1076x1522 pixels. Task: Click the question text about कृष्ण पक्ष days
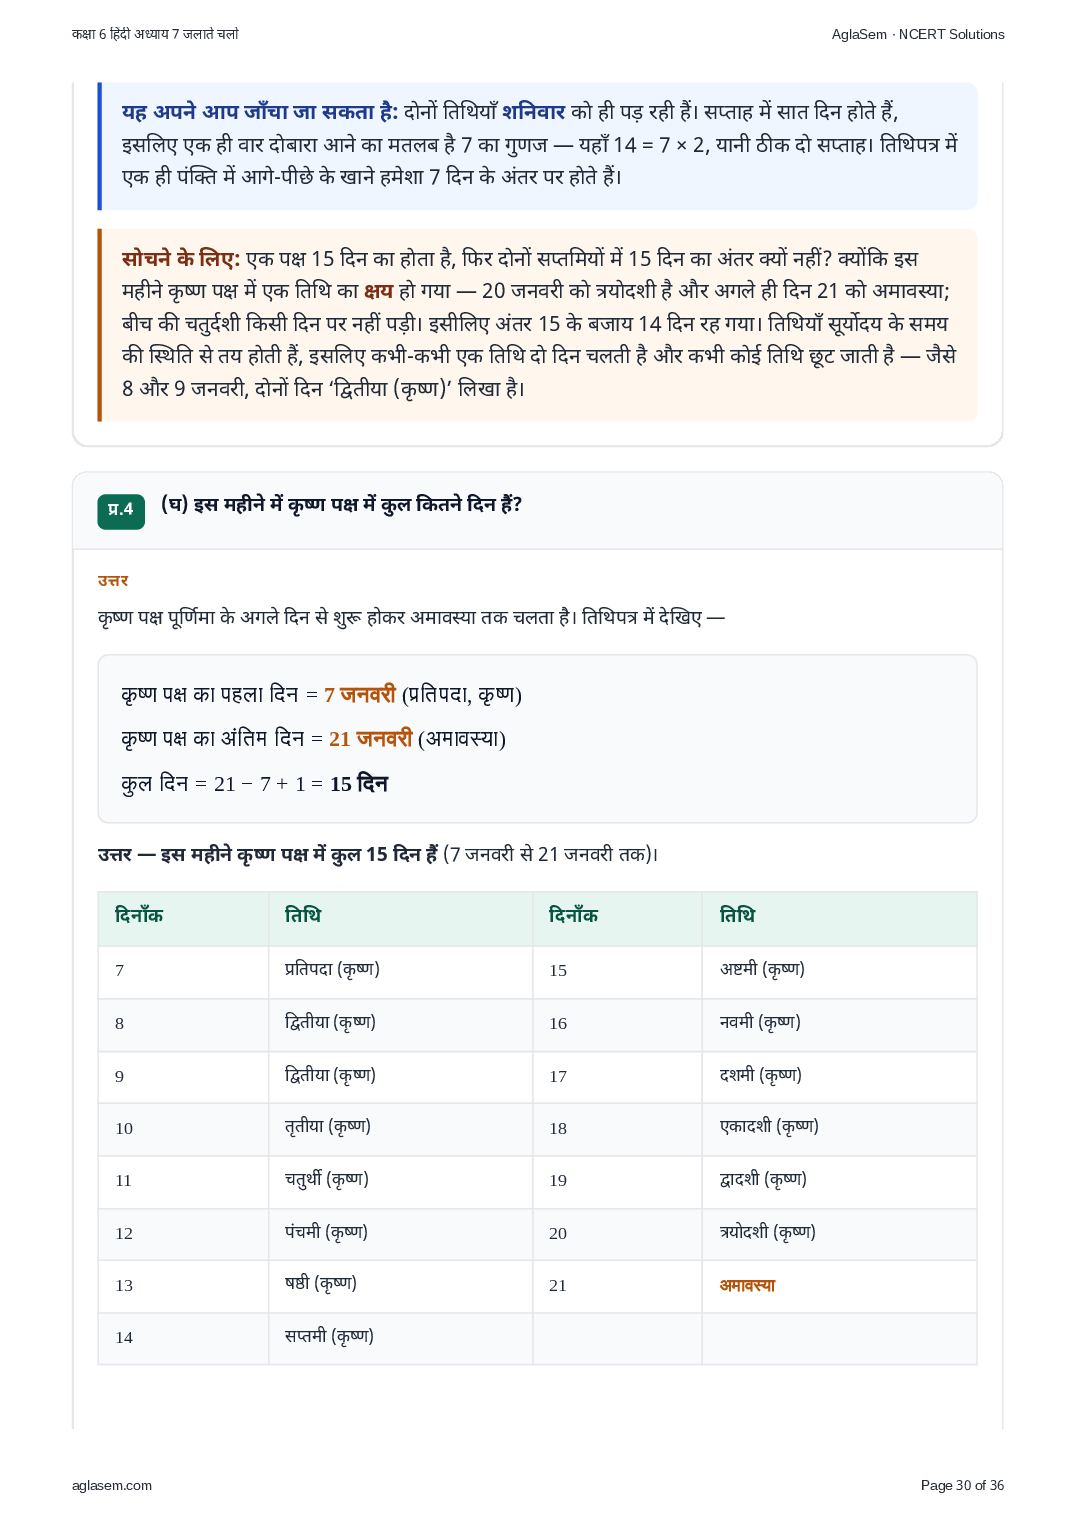342,505
